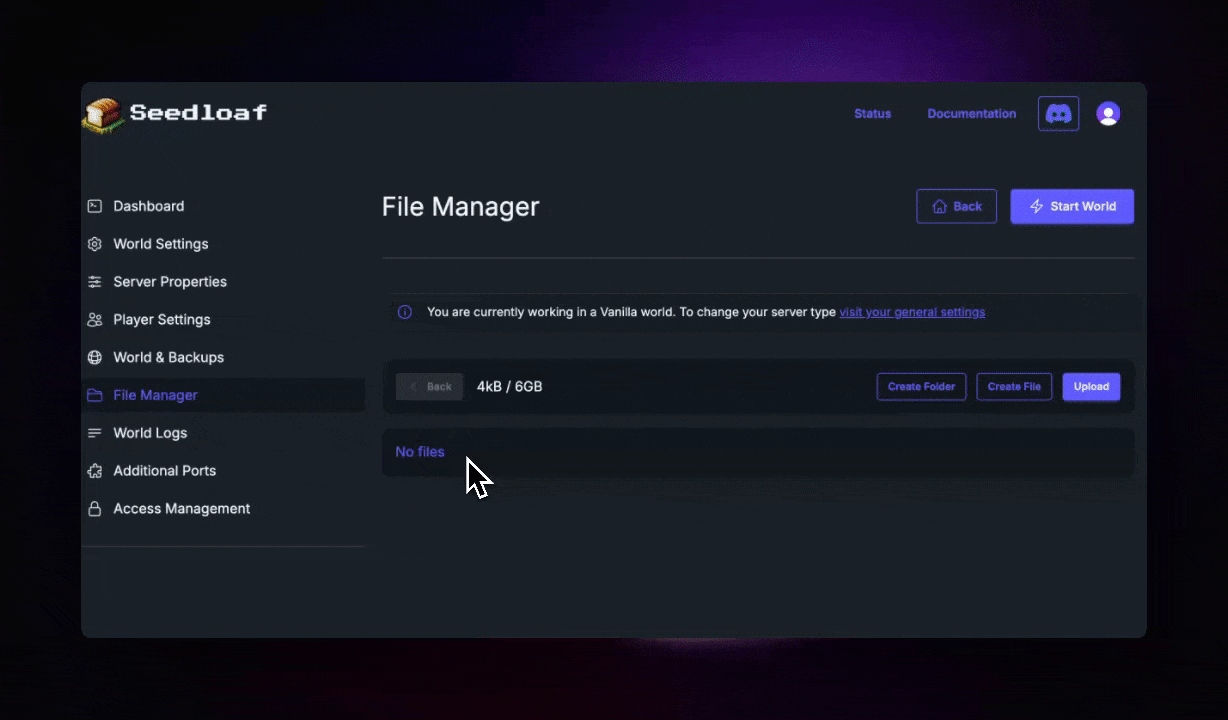Click the Seedloaf title text
Screen dimensions: 1228x720
tap(198, 113)
